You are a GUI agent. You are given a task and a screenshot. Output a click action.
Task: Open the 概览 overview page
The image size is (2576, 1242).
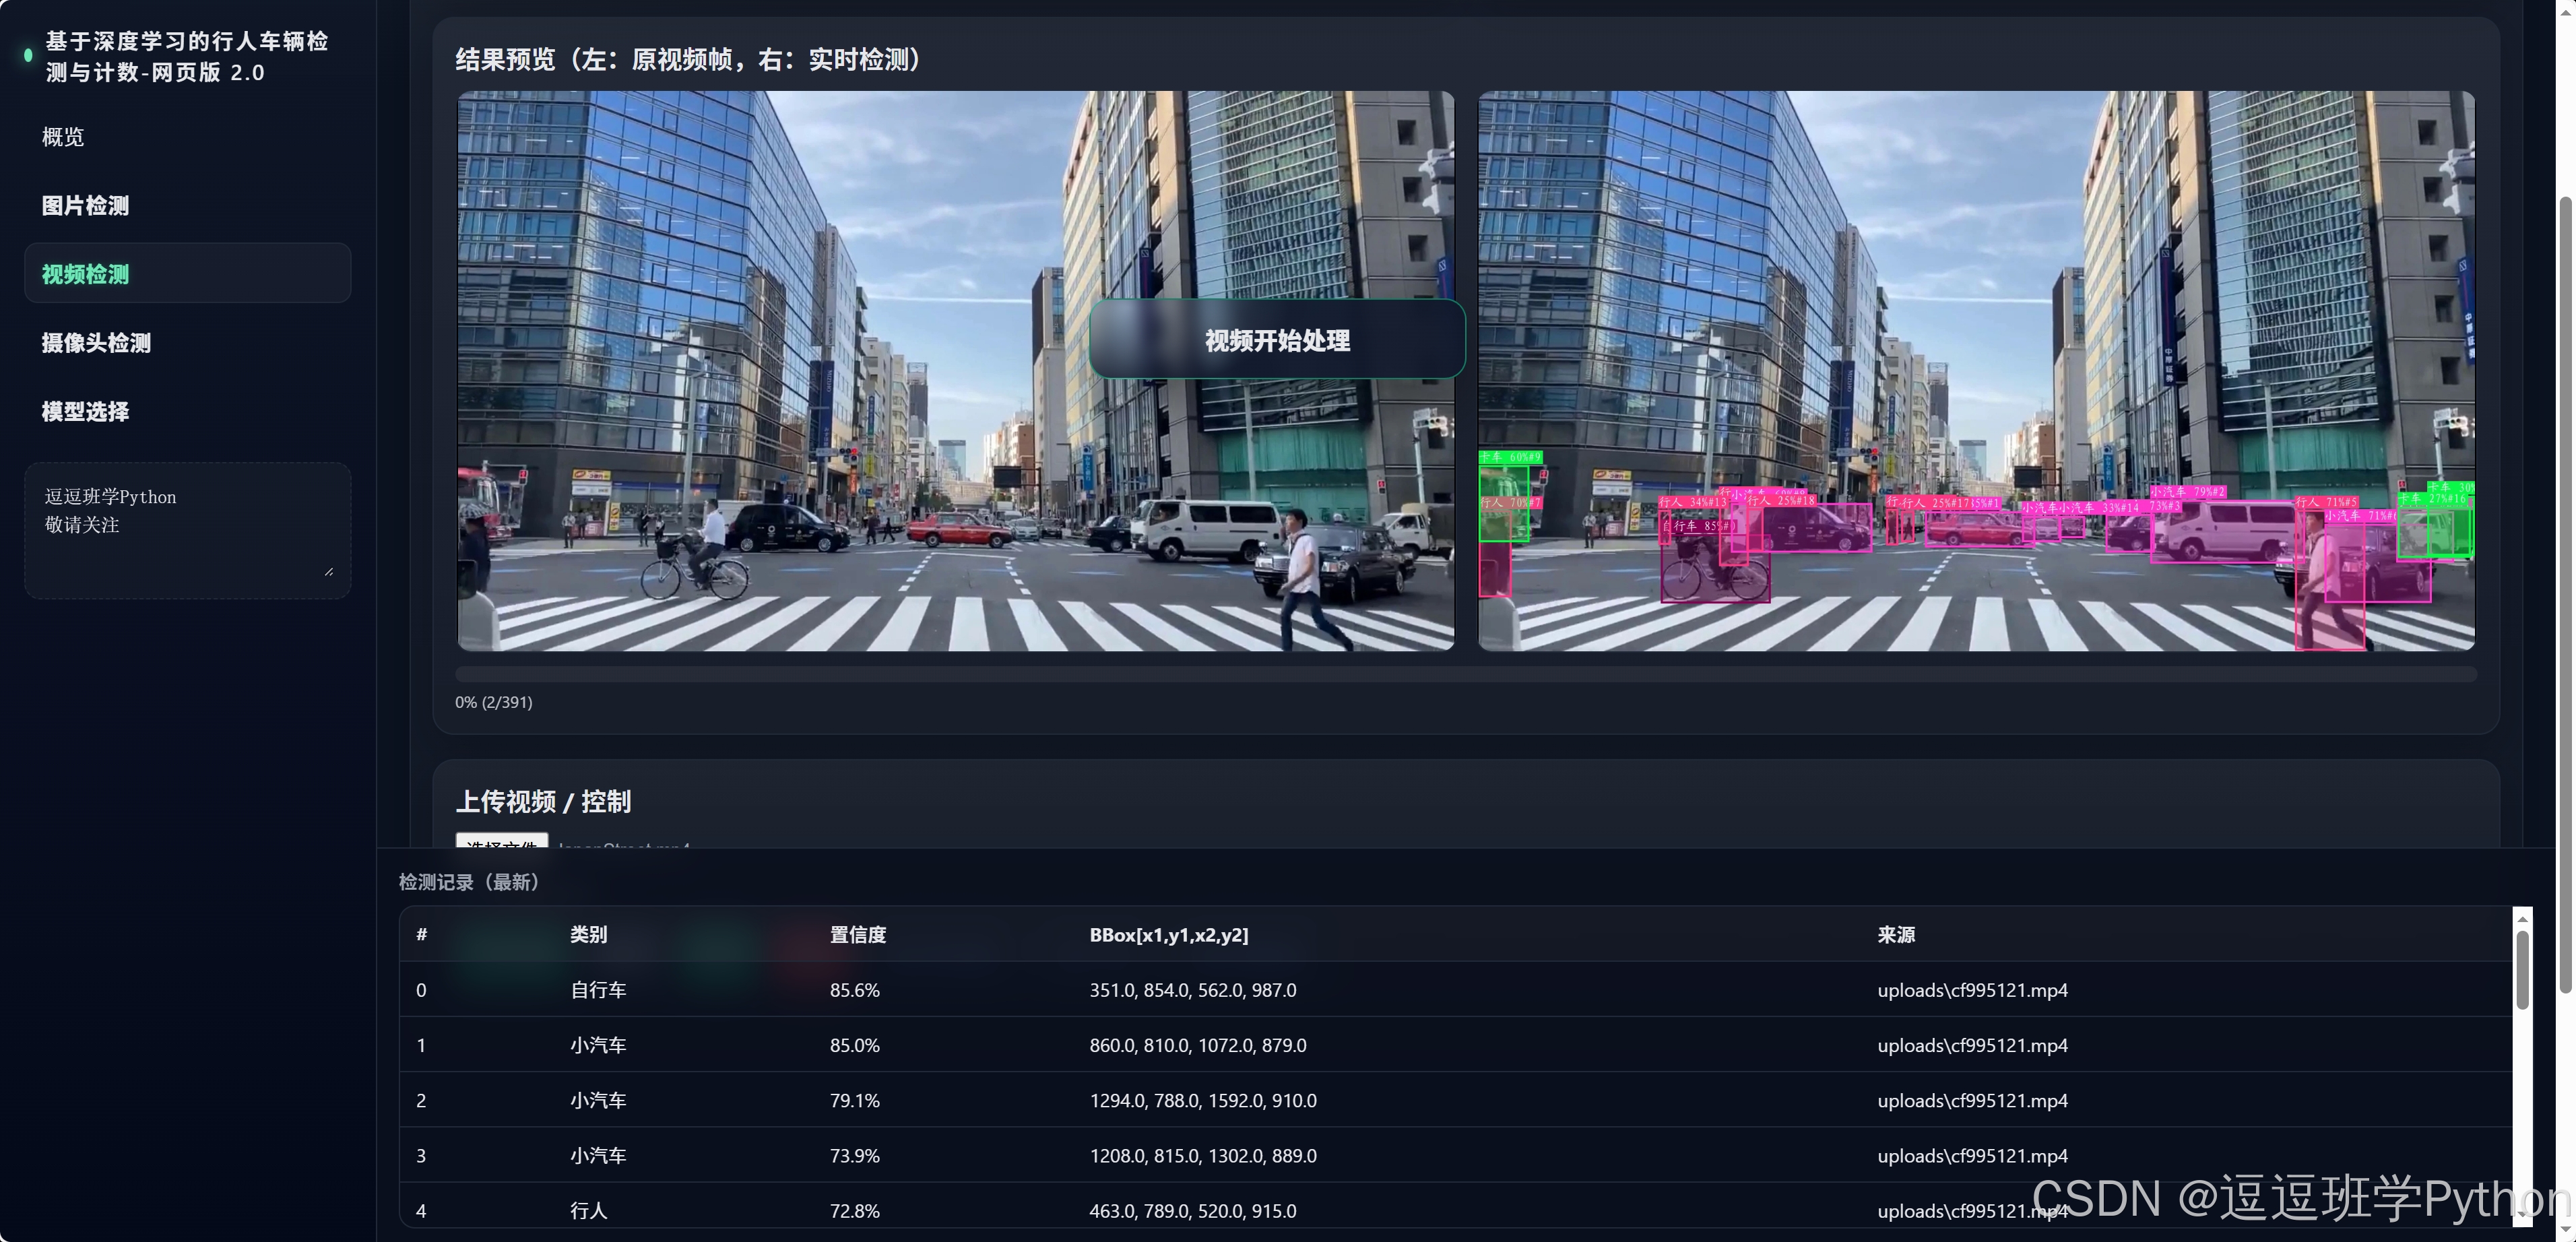point(63,137)
